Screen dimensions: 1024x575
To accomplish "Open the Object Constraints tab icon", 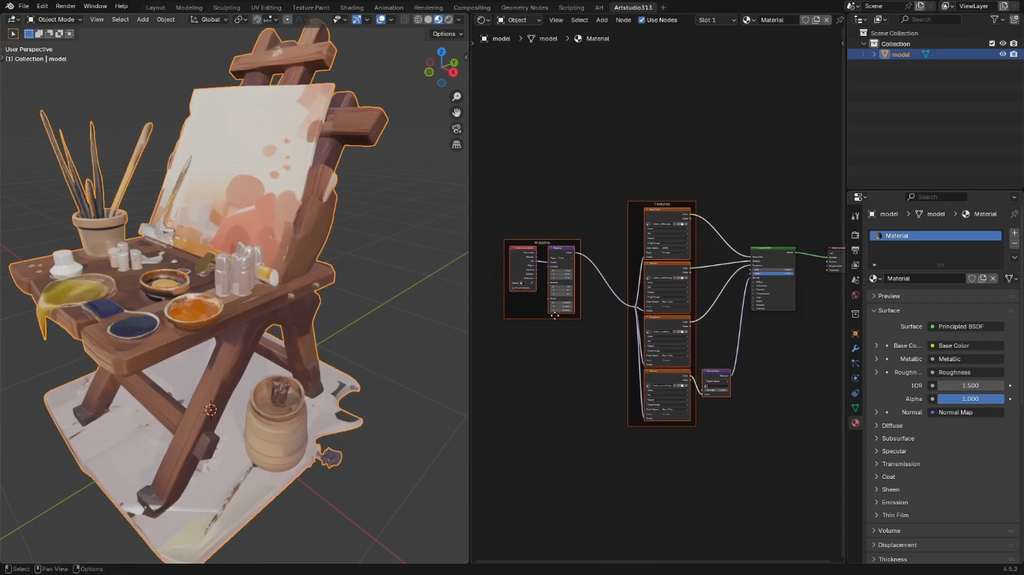I will click(856, 393).
